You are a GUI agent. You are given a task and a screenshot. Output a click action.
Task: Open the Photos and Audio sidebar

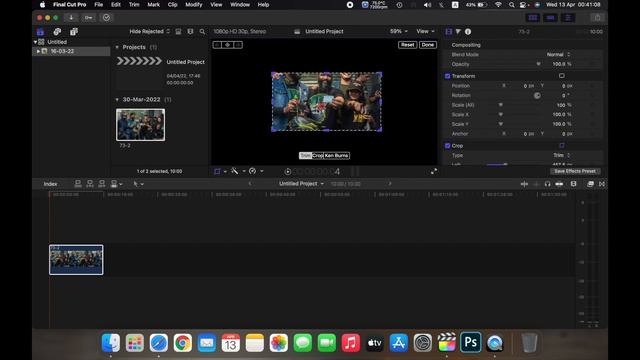point(57,32)
